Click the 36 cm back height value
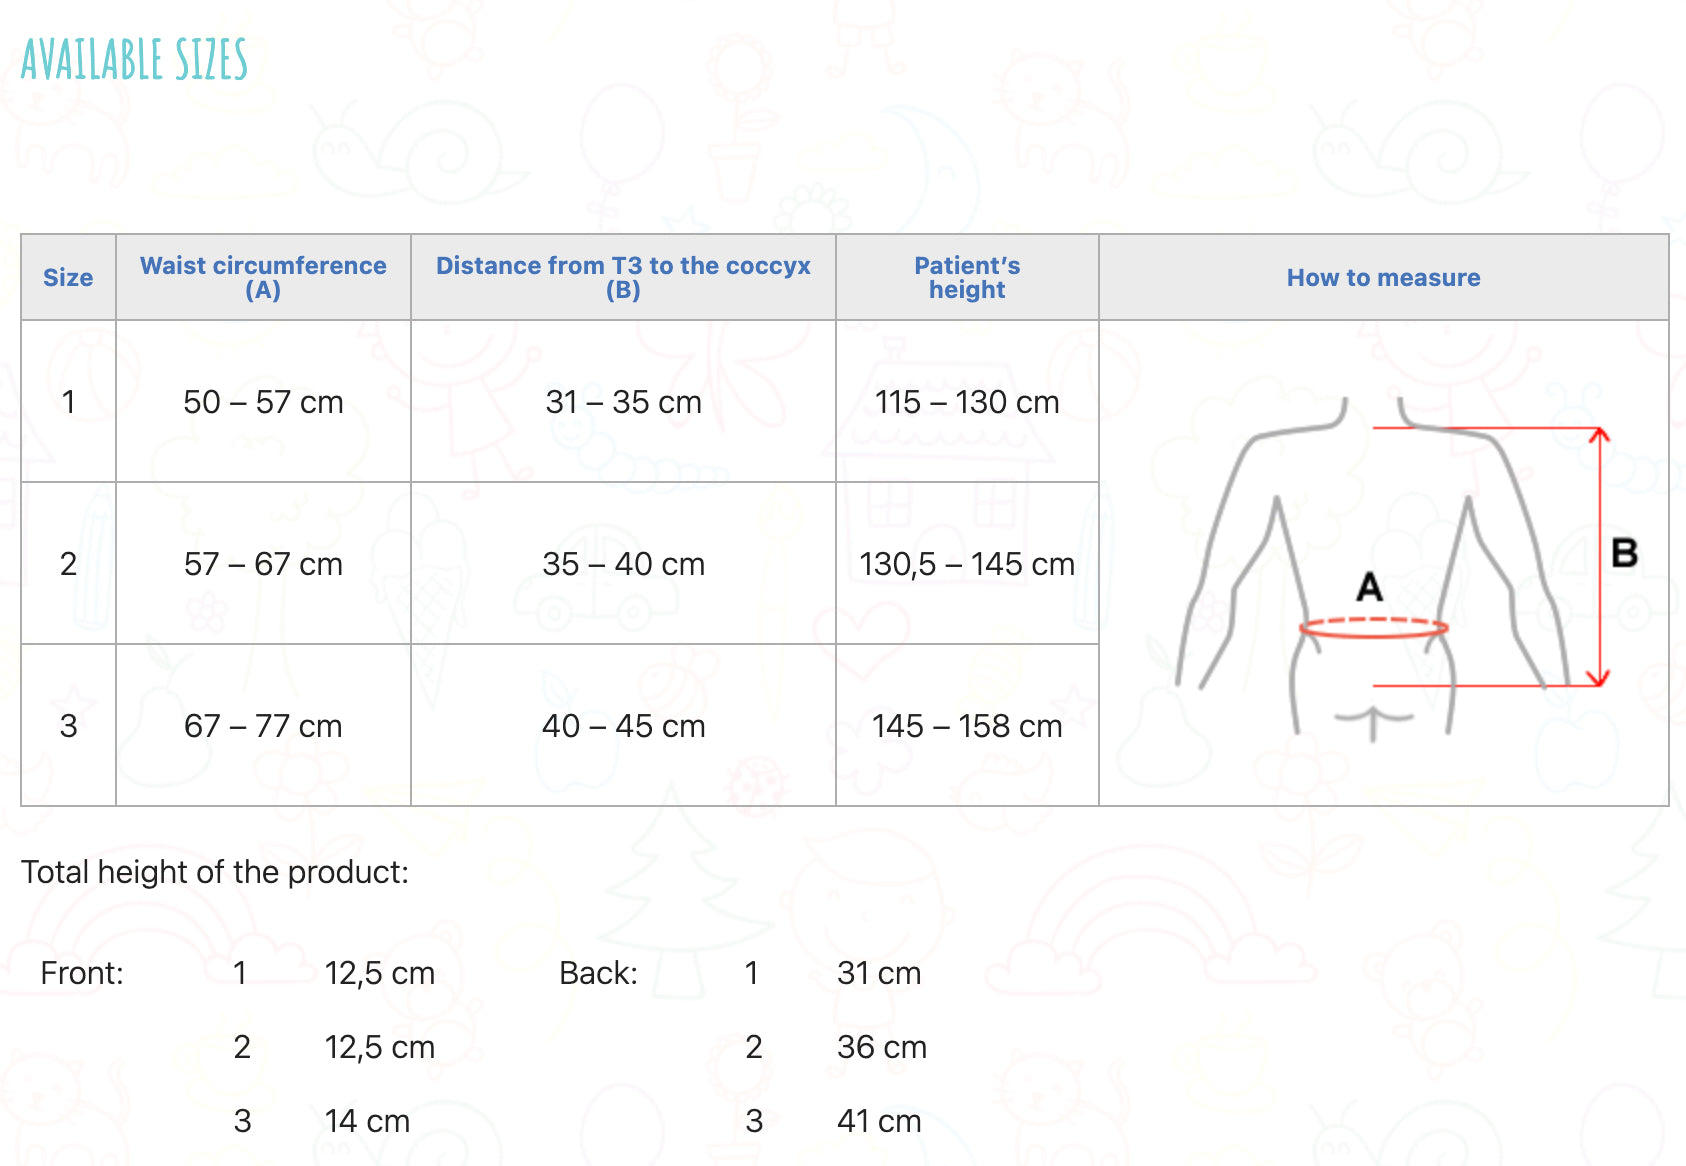The image size is (1686, 1166). [x=881, y=1047]
